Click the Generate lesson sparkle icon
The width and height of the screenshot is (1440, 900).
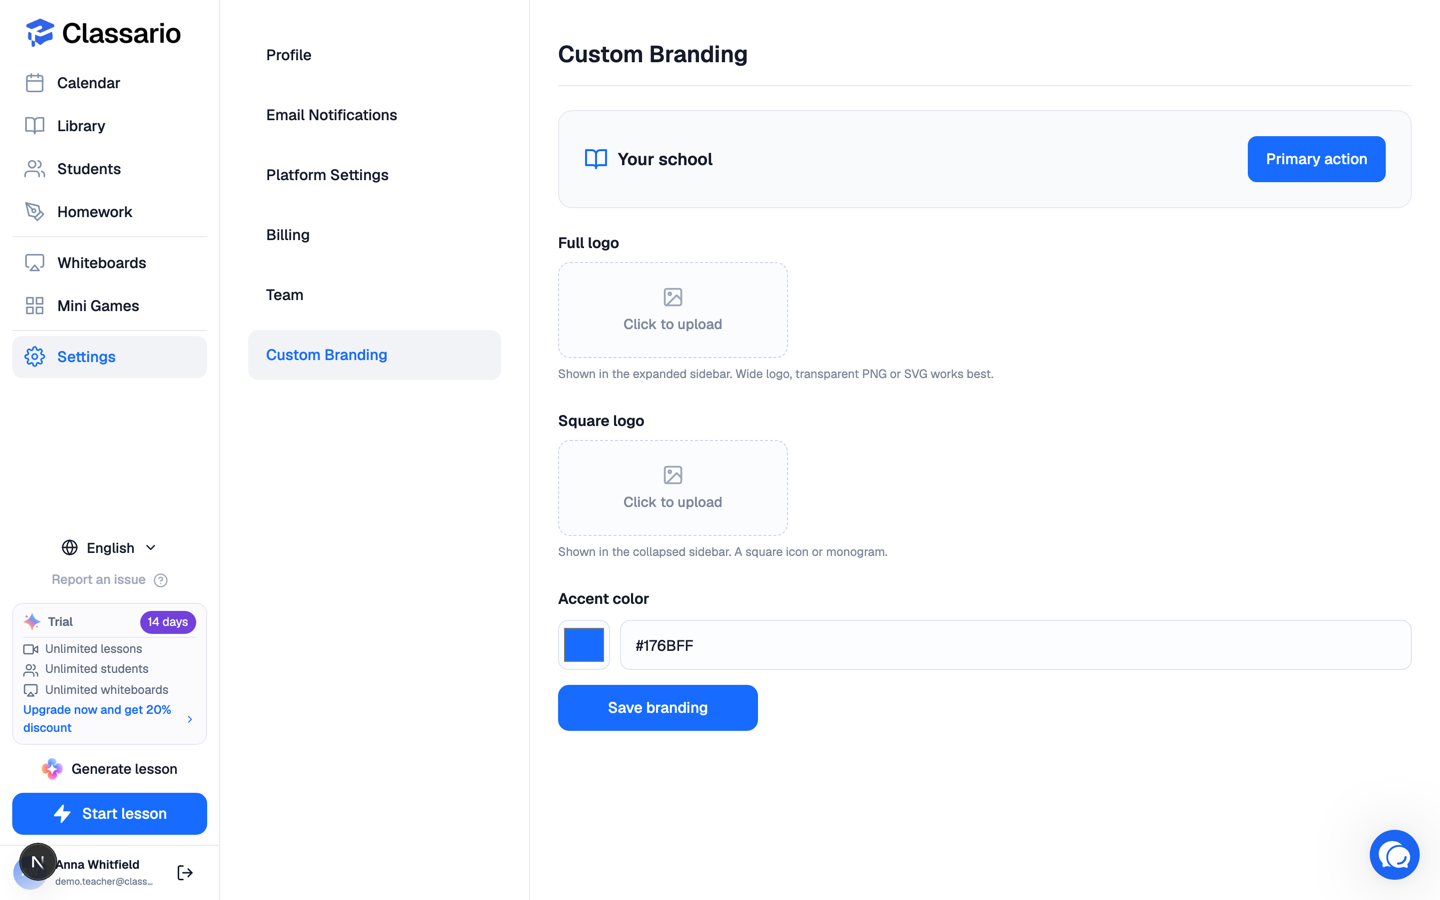(52, 769)
